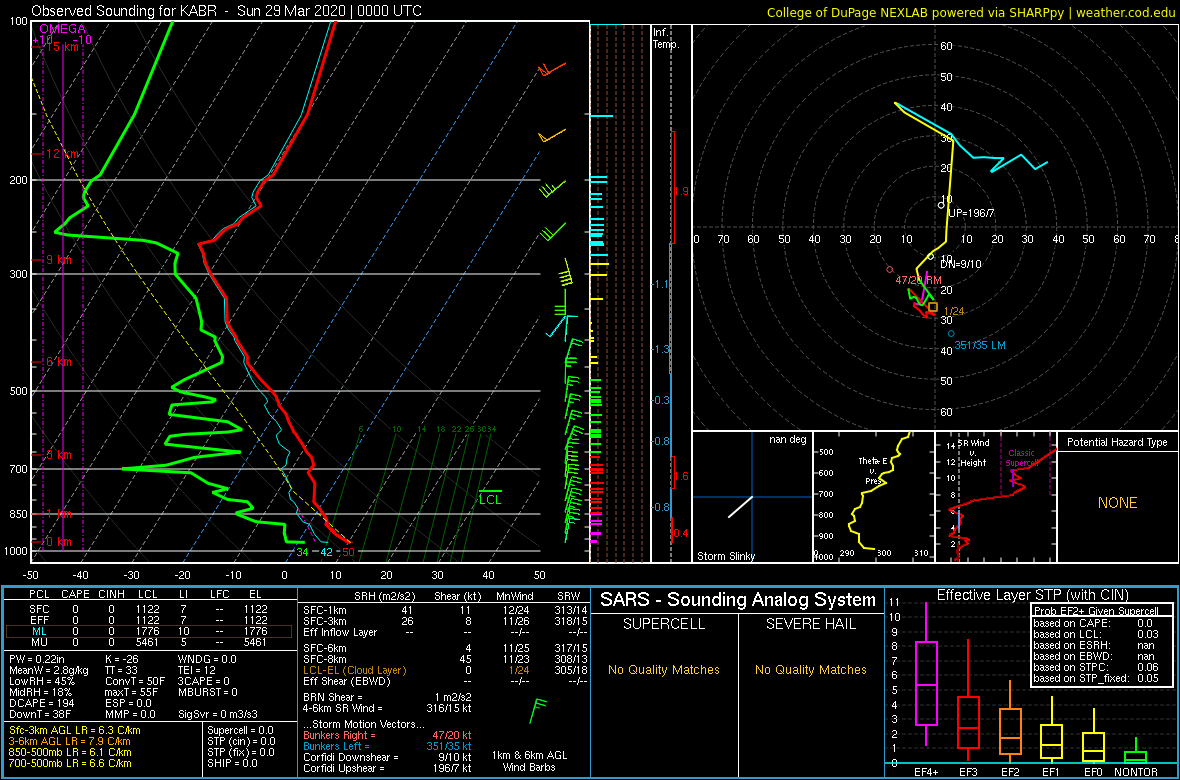The width and height of the screenshot is (1180, 780).
Task: Select the highlighted ML parcel row
Action: [147, 632]
